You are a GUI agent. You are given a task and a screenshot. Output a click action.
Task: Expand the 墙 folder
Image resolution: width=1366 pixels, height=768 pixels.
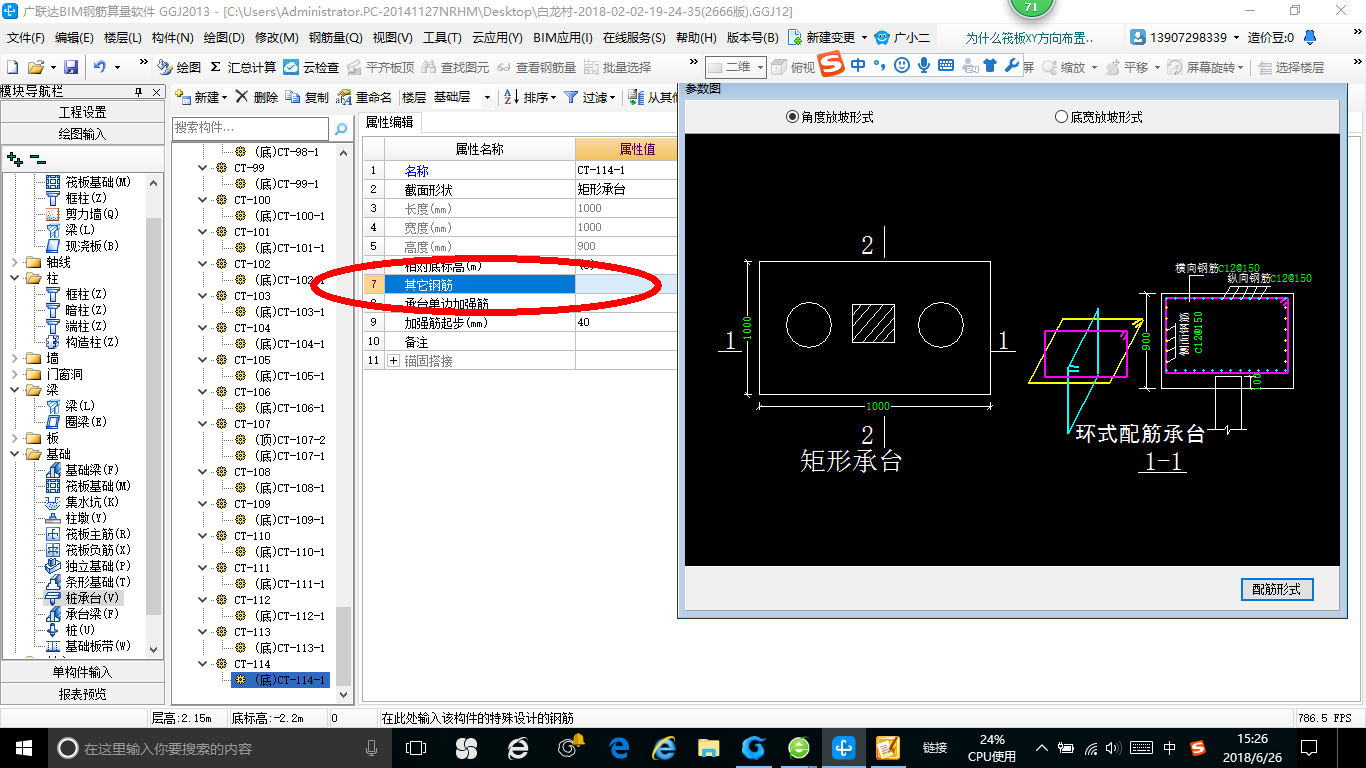[x=14, y=358]
